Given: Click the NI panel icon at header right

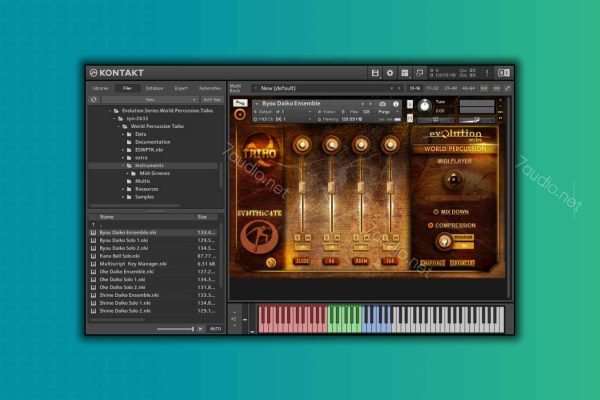Looking at the screenshot, I should (x=504, y=73).
